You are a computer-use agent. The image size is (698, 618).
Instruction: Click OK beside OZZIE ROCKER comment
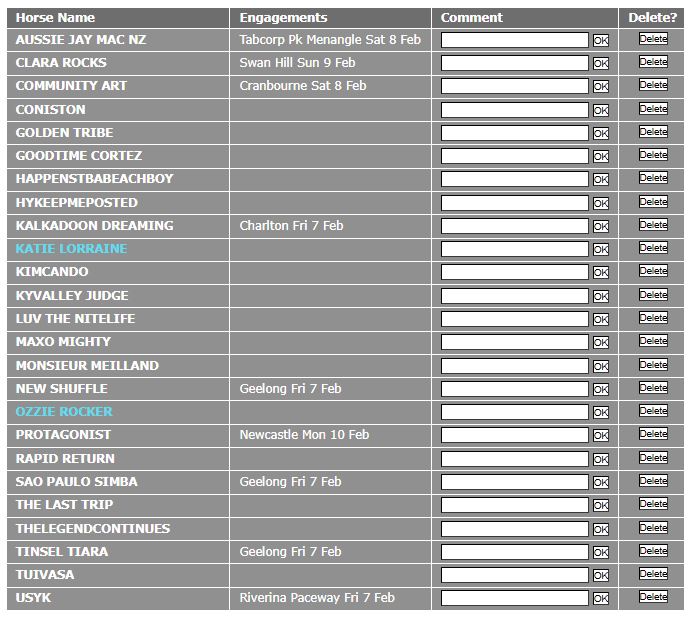pyautogui.click(x=601, y=413)
